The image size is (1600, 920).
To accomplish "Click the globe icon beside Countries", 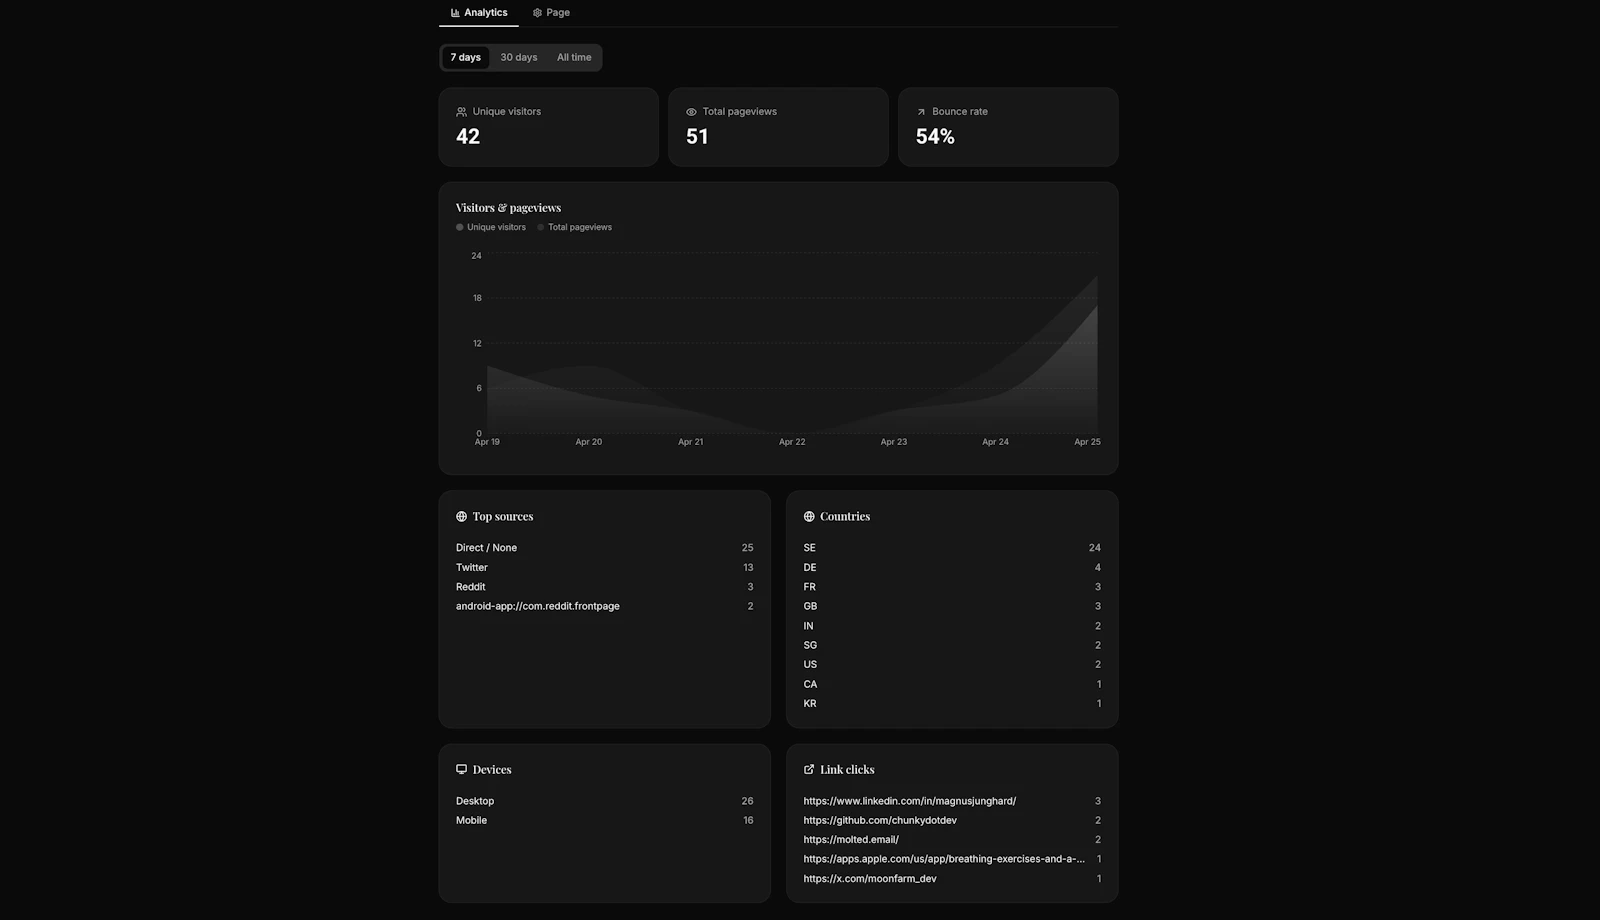I will point(808,516).
